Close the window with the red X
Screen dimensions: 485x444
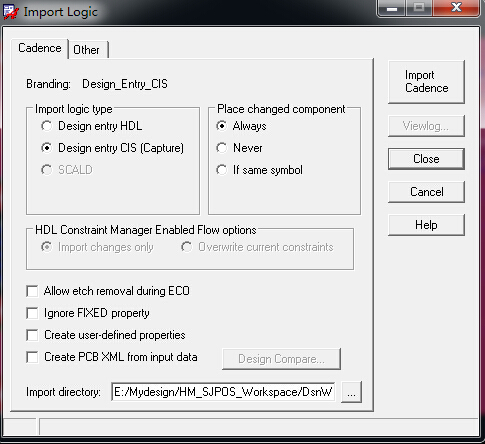pos(456,8)
